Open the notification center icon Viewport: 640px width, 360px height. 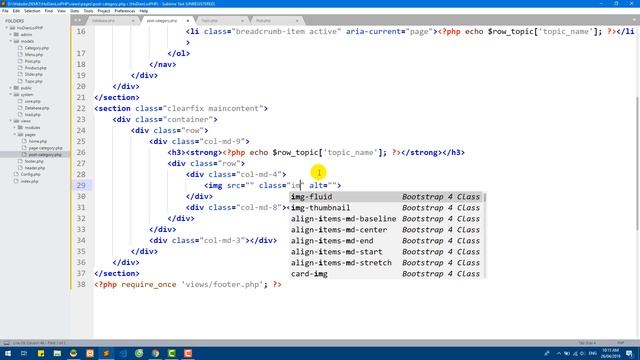point(629,353)
